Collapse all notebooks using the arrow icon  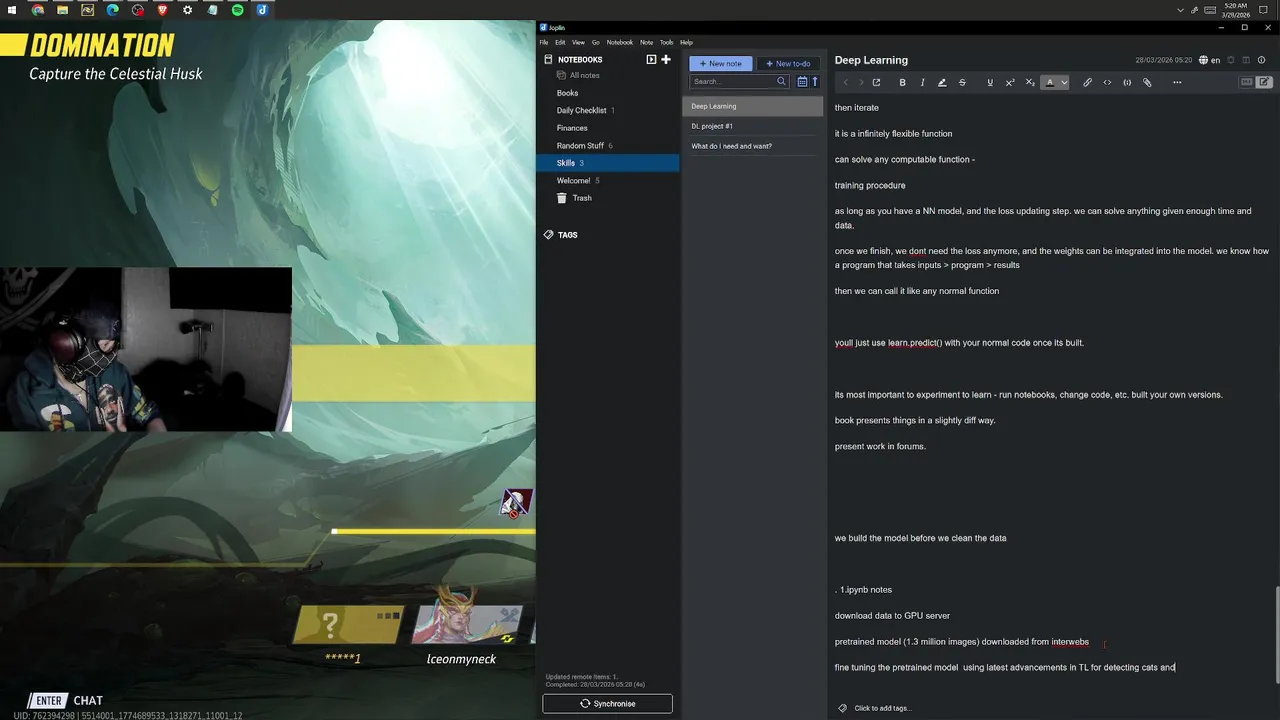[x=651, y=59]
